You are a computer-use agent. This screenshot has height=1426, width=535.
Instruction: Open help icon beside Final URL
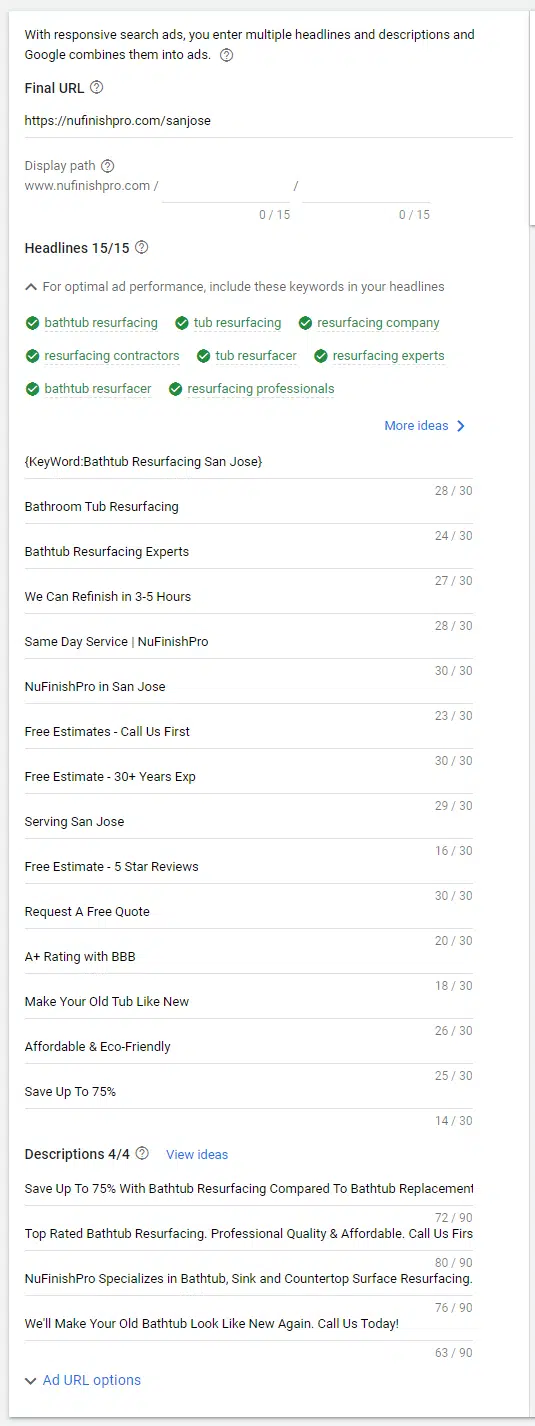pyautogui.click(x=96, y=88)
